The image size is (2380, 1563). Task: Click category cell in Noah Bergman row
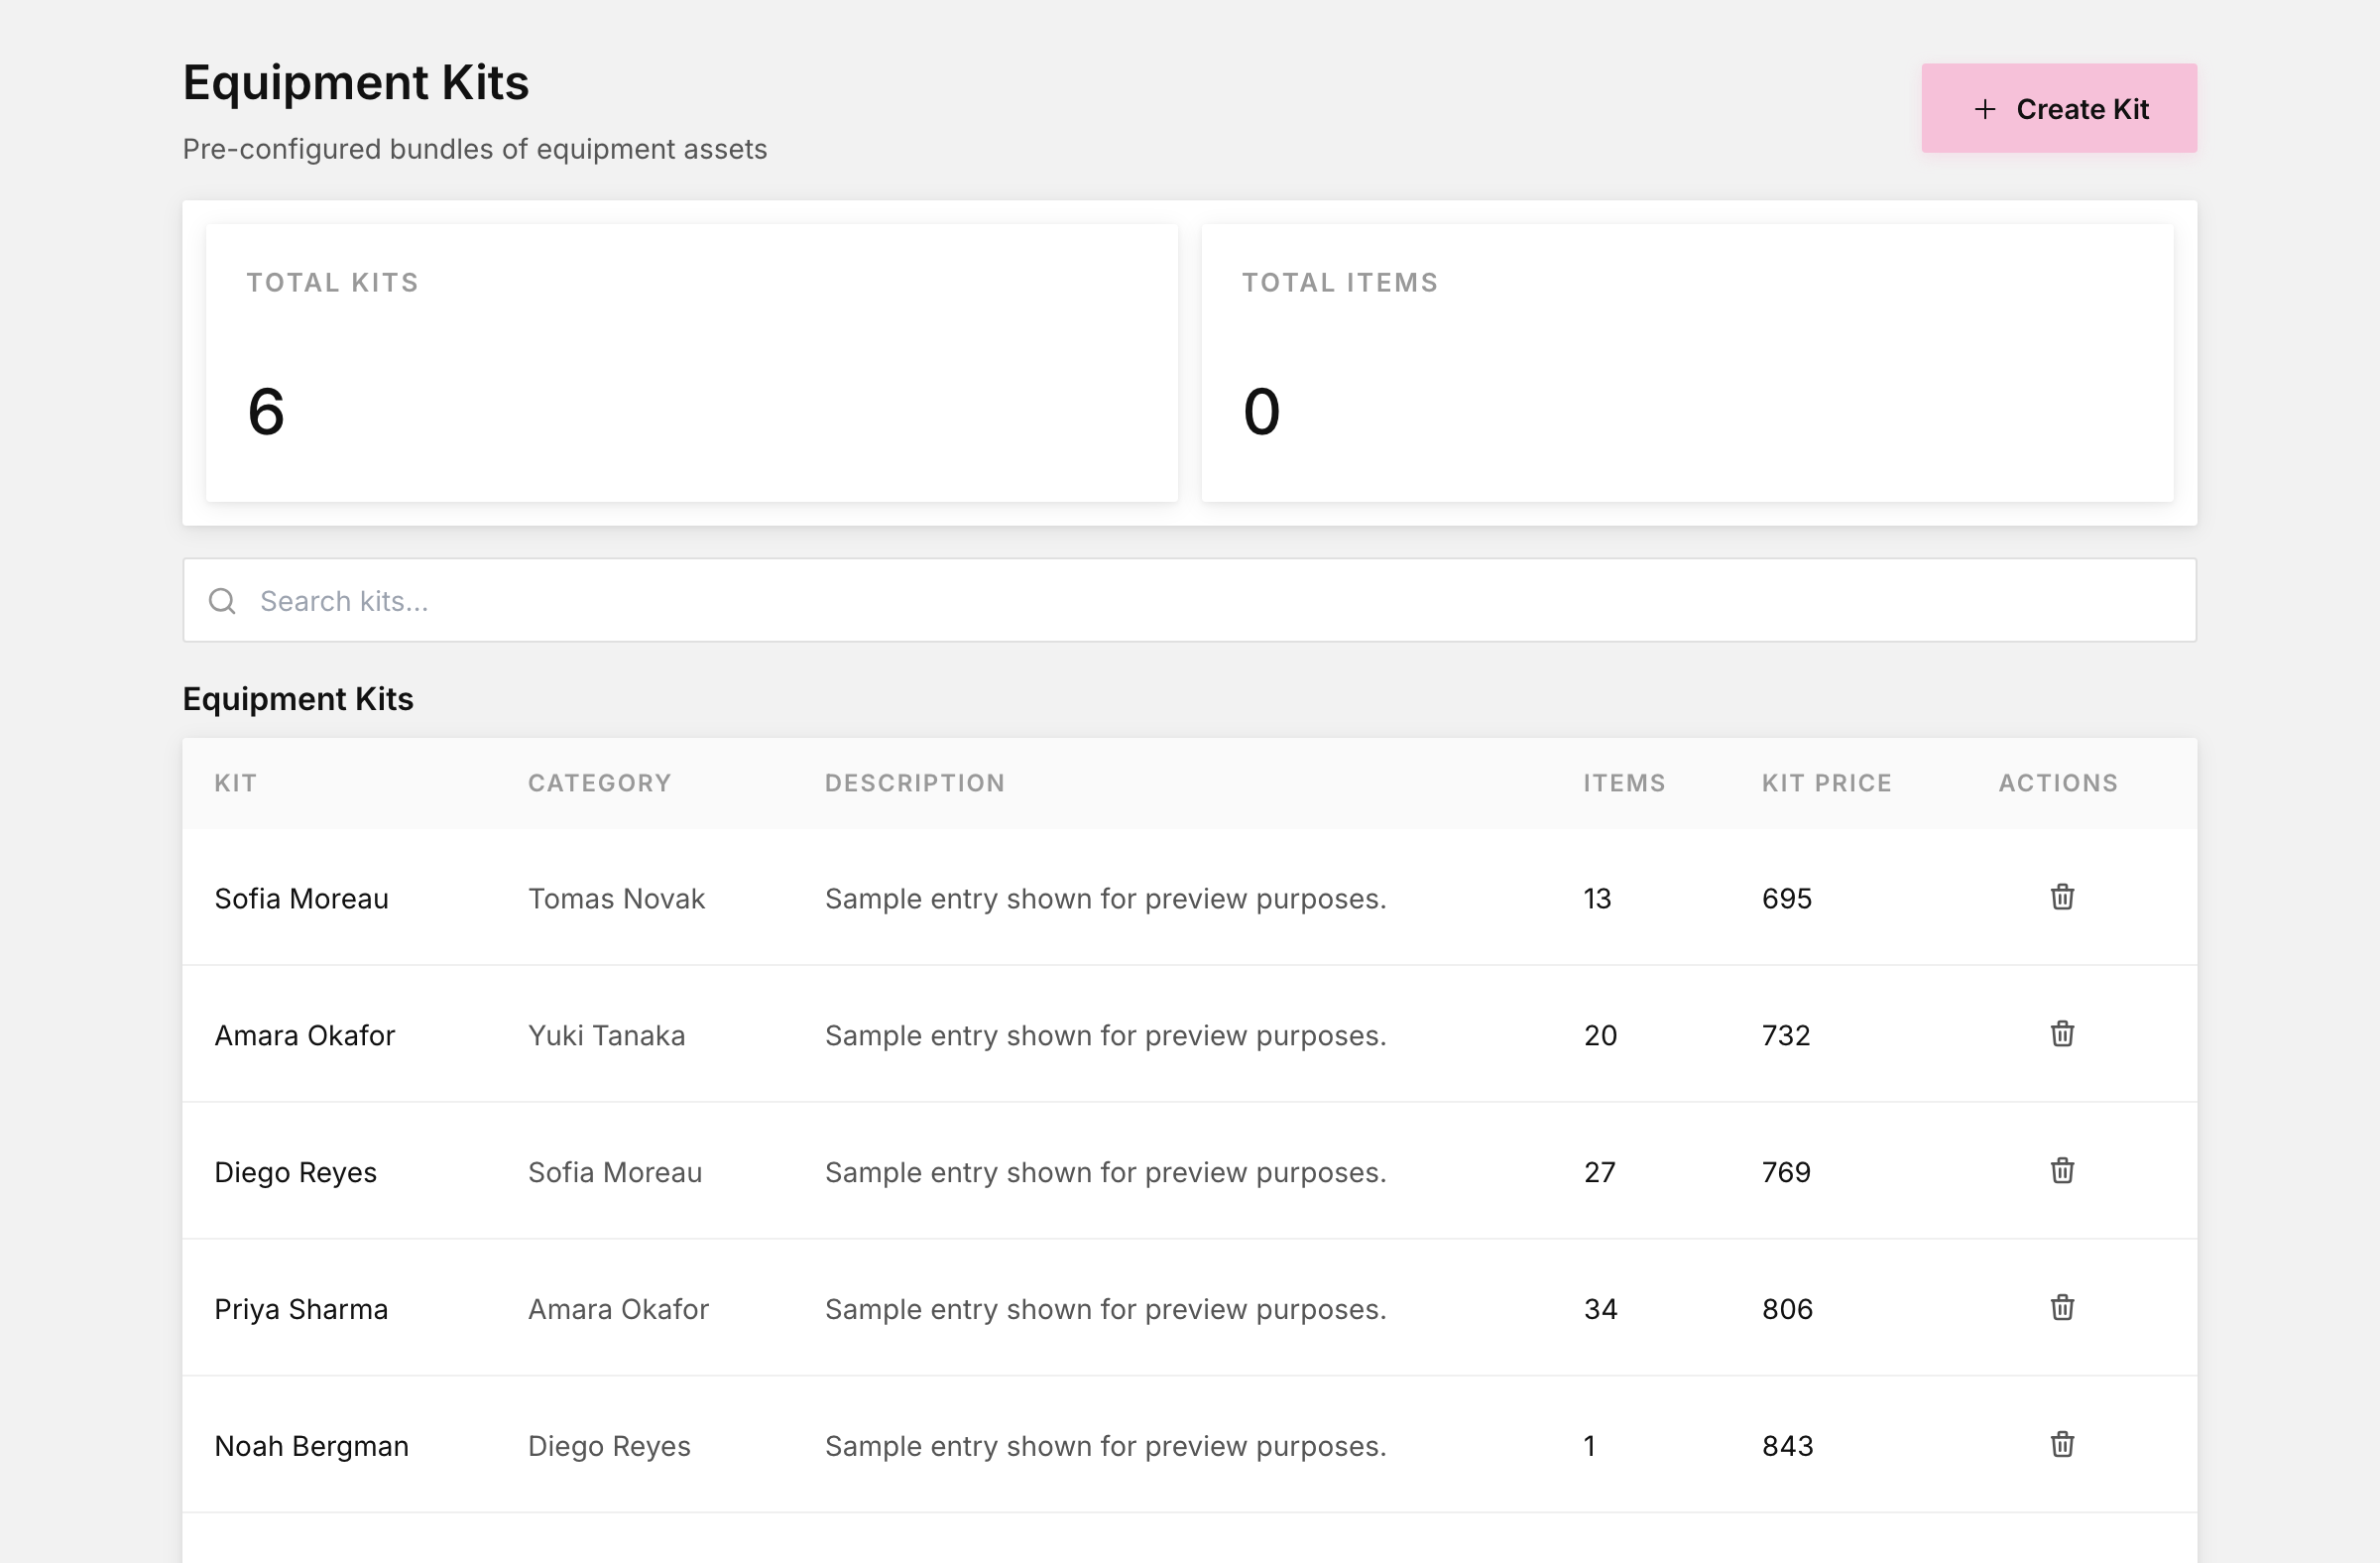[x=609, y=1446]
